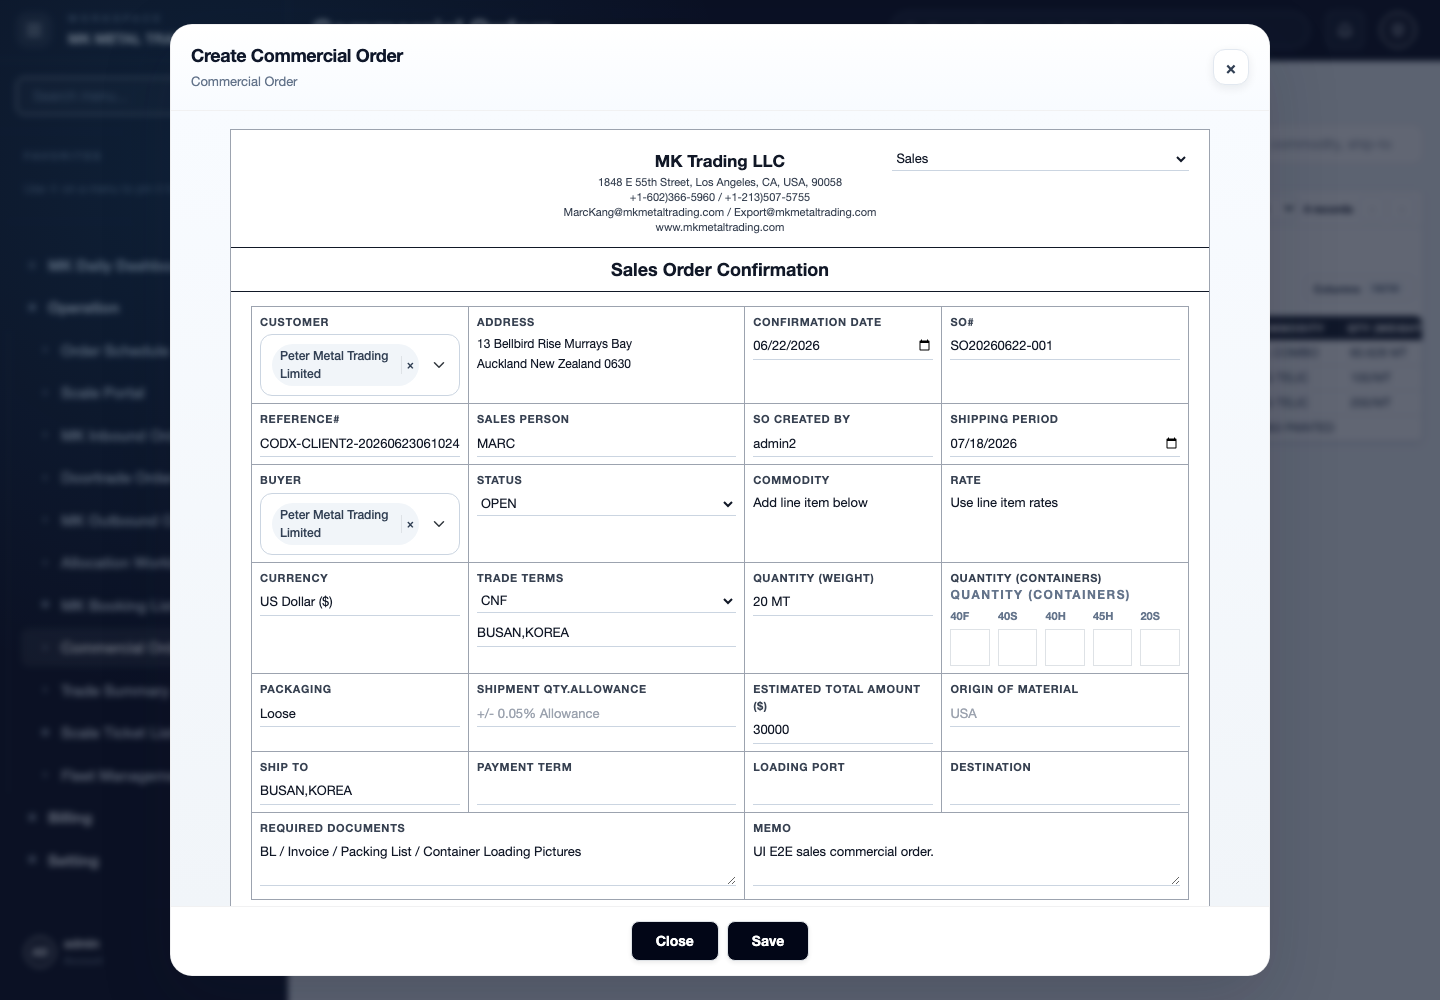Click the 20S container quantity box

pos(1160,648)
